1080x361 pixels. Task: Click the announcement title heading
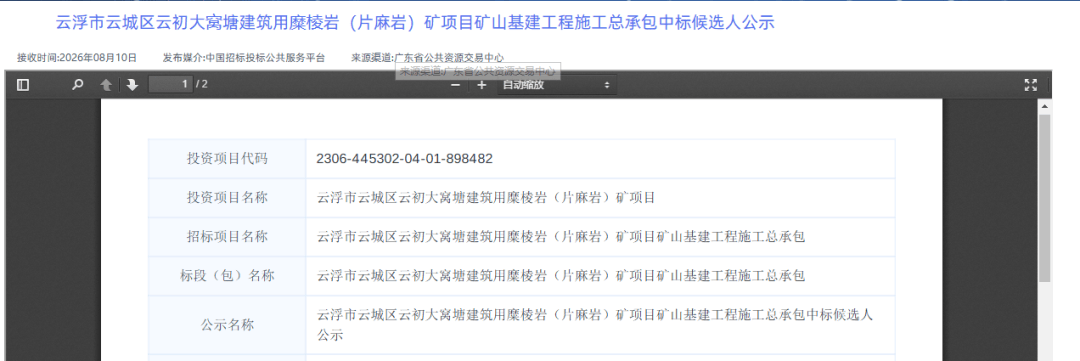click(x=415, y=23)
